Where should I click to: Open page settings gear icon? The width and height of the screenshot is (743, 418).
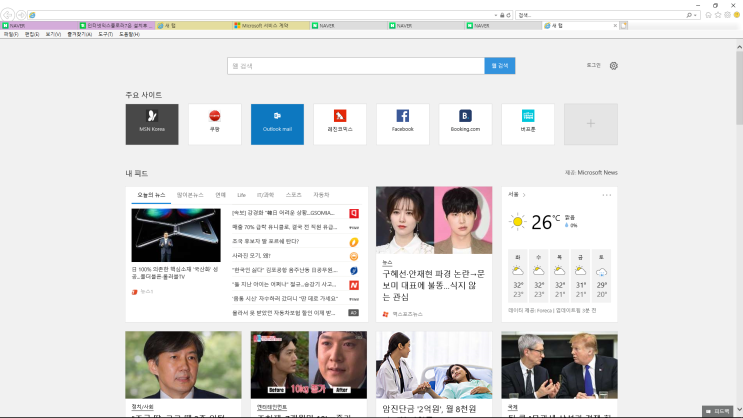614,66
